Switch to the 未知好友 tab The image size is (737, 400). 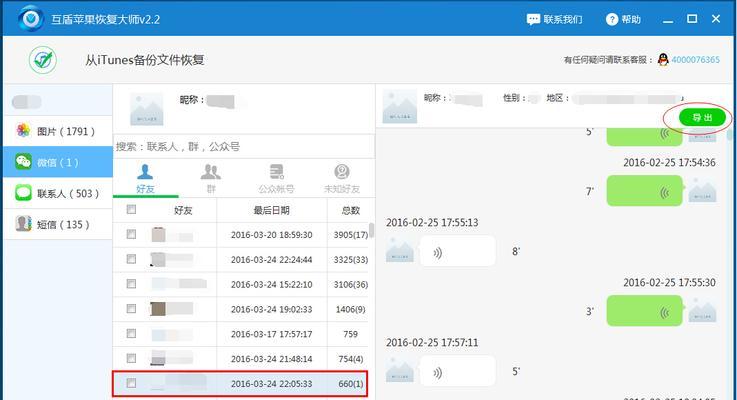point(342,179)
